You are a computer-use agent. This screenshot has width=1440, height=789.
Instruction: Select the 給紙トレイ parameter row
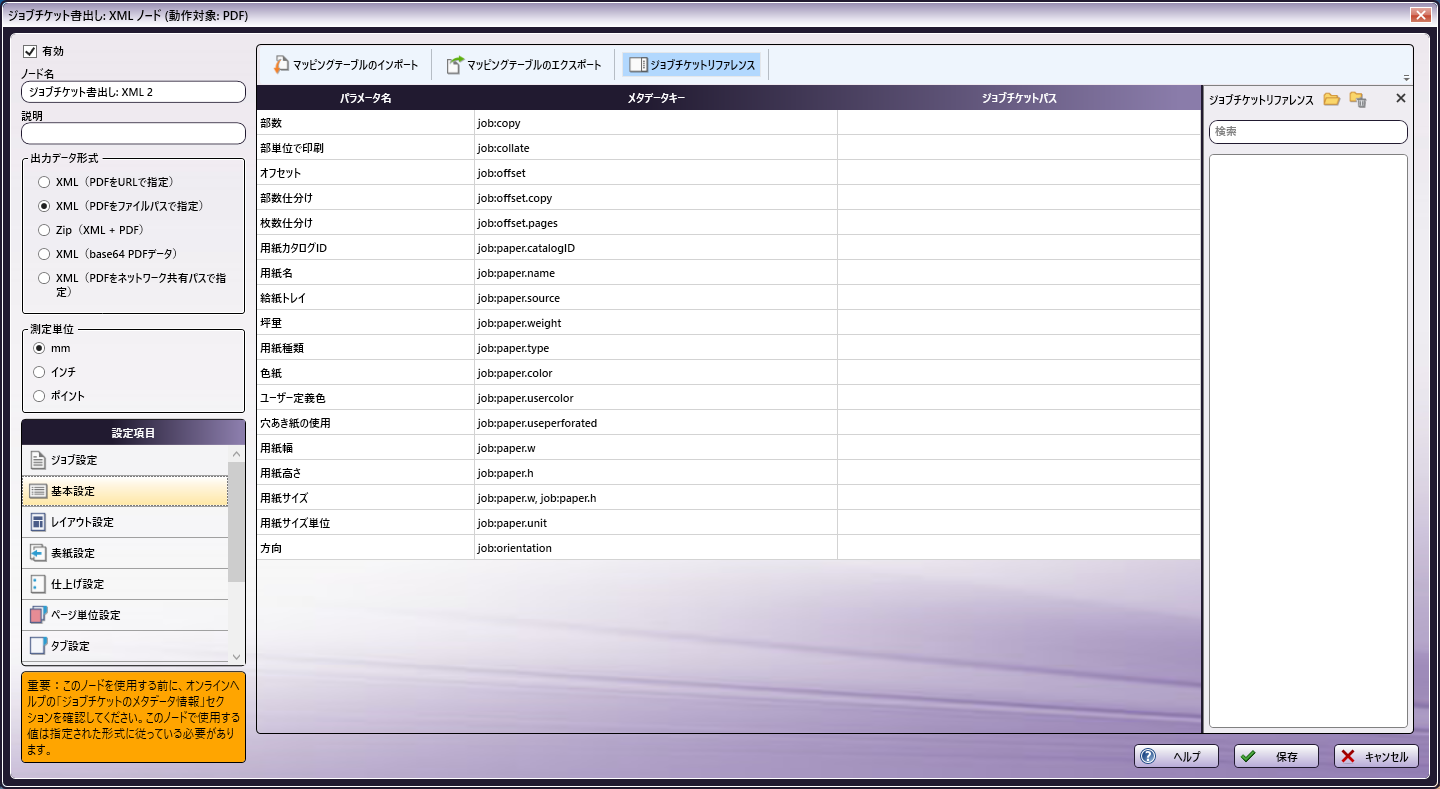[729, 298]
